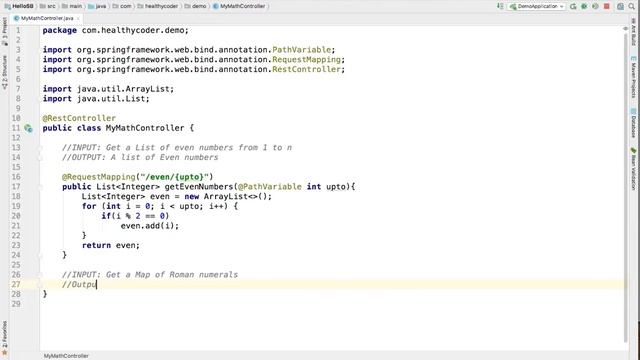Open the com package breadcrumb

click(122, 6)
